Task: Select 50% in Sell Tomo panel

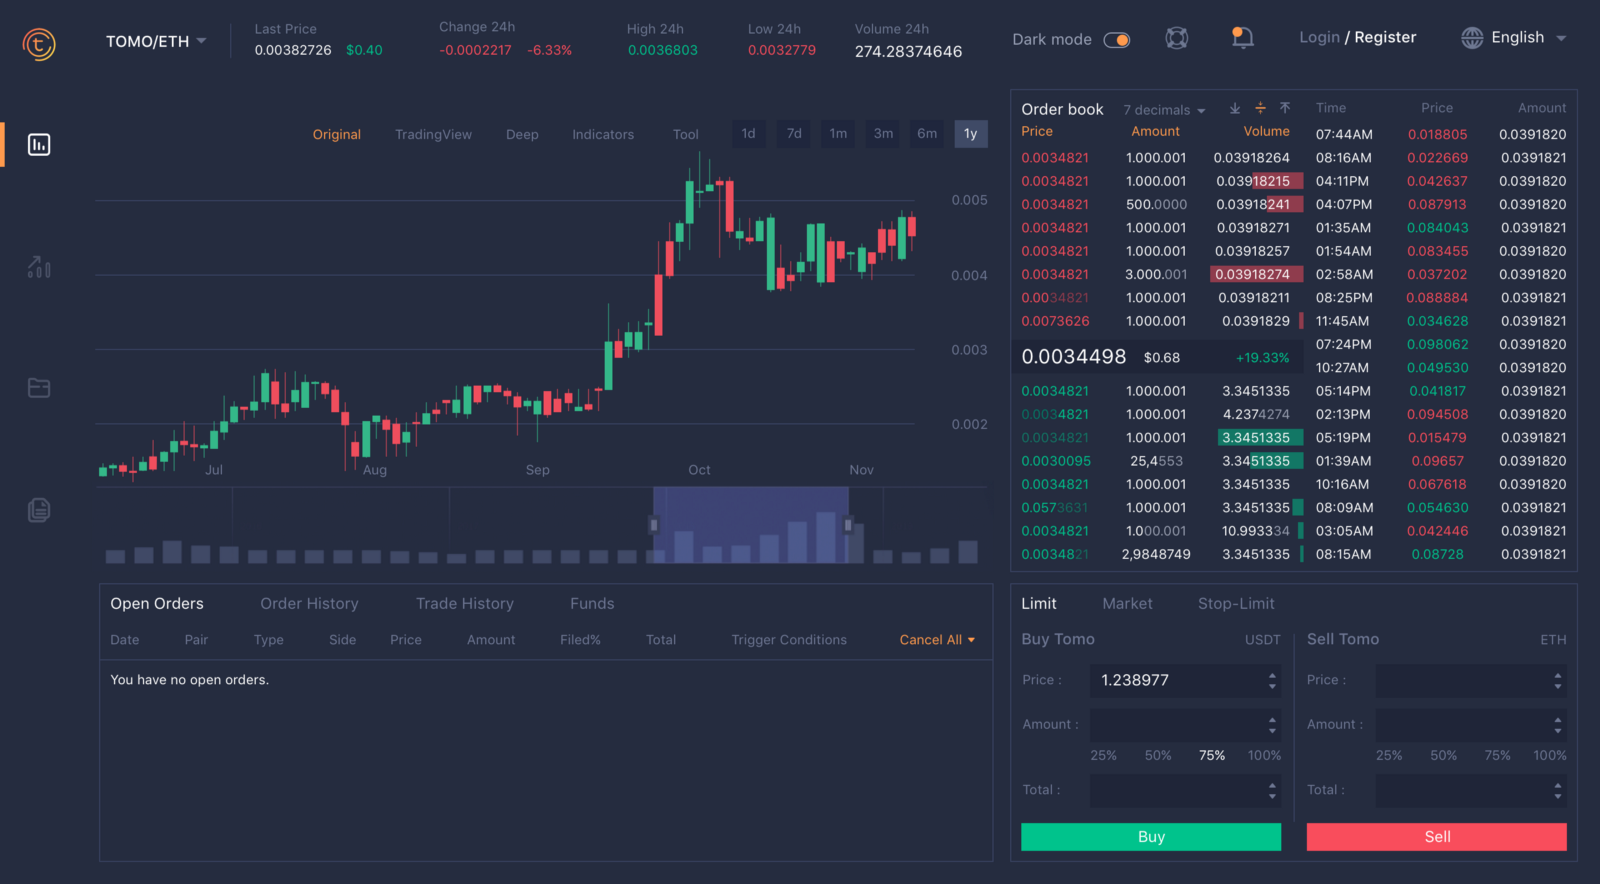Action: (x=1444, y=756)
